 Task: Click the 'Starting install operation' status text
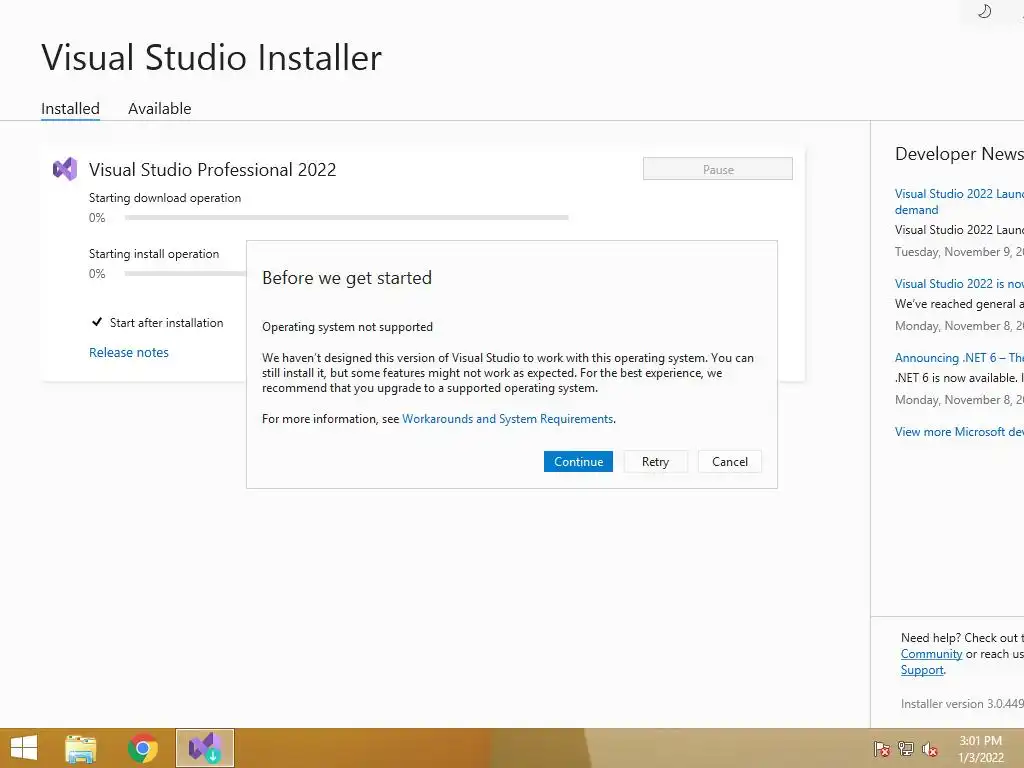[x=154, y=254]
